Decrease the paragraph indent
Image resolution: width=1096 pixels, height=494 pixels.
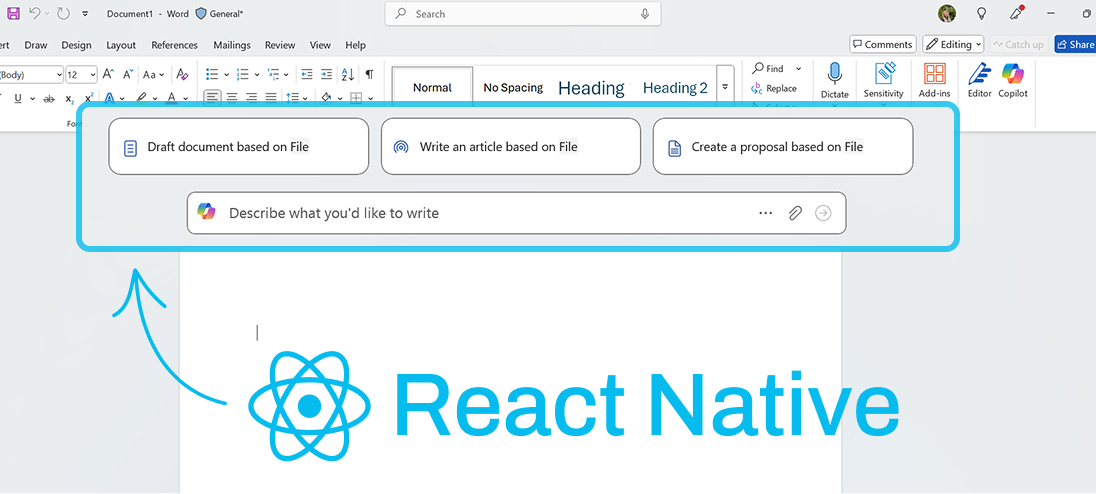[307, 74]
